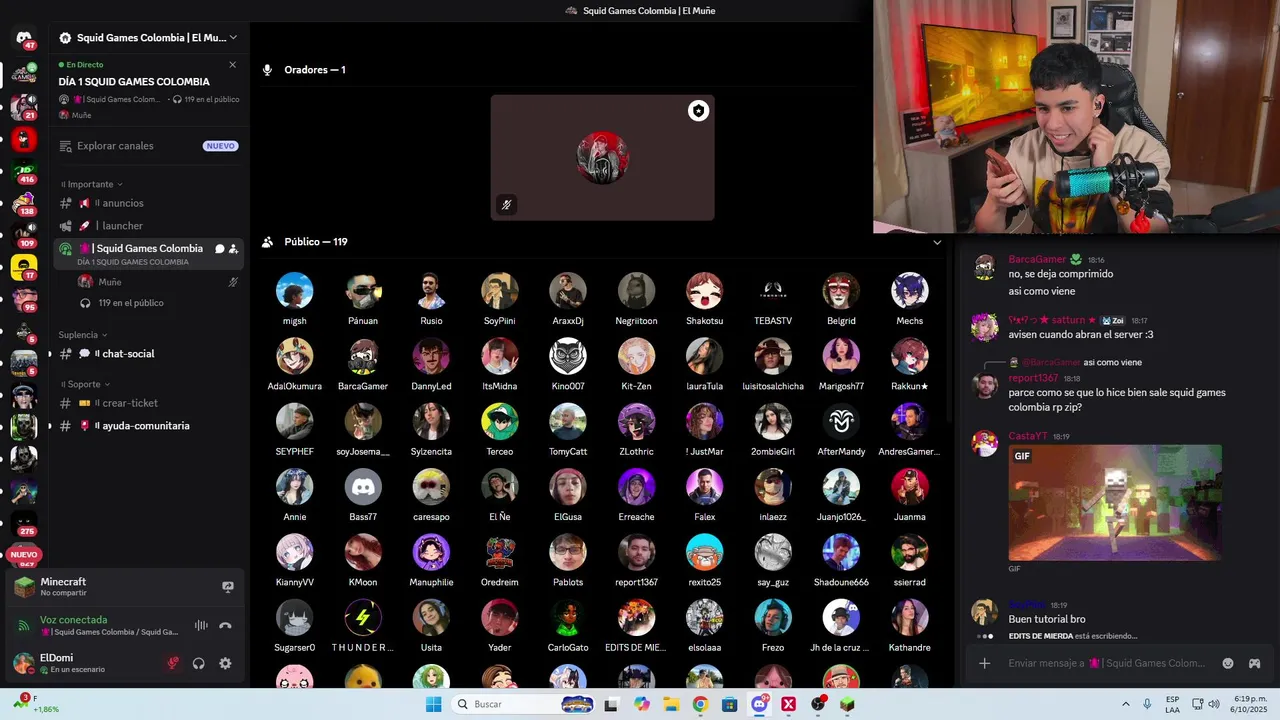Open the ayuda-comunitaria channel
Image resolution: width=1280 pixels, height=720 pixels.
(148, 426)
